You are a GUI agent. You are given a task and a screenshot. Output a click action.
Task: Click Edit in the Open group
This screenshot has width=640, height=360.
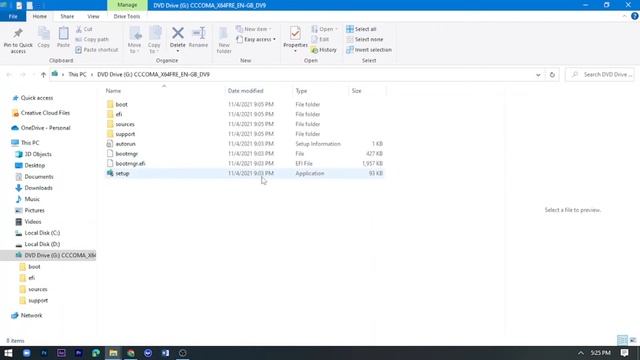tap(320, 39)
